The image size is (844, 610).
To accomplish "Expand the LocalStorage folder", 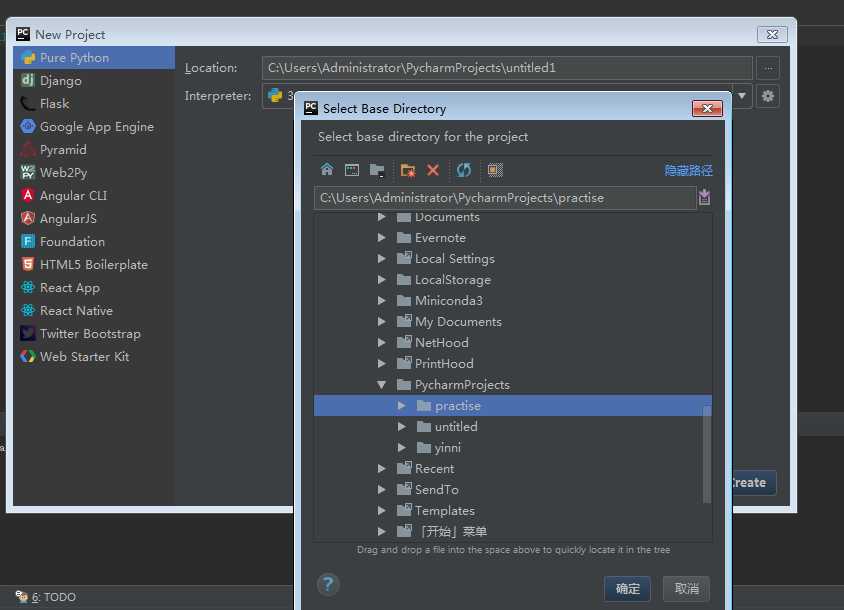I will 382,279.
